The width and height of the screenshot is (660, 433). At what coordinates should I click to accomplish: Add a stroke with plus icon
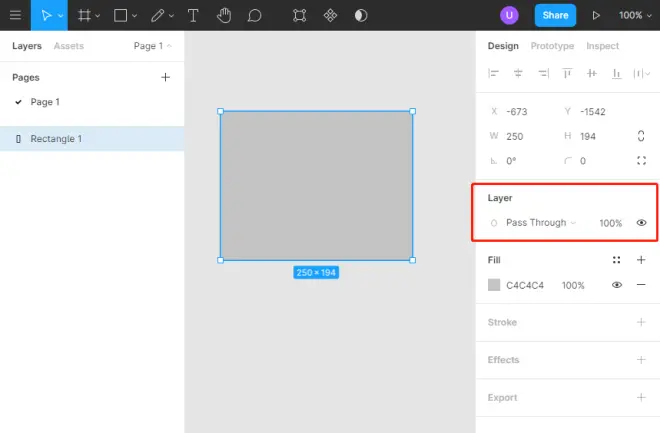[641, 322]
